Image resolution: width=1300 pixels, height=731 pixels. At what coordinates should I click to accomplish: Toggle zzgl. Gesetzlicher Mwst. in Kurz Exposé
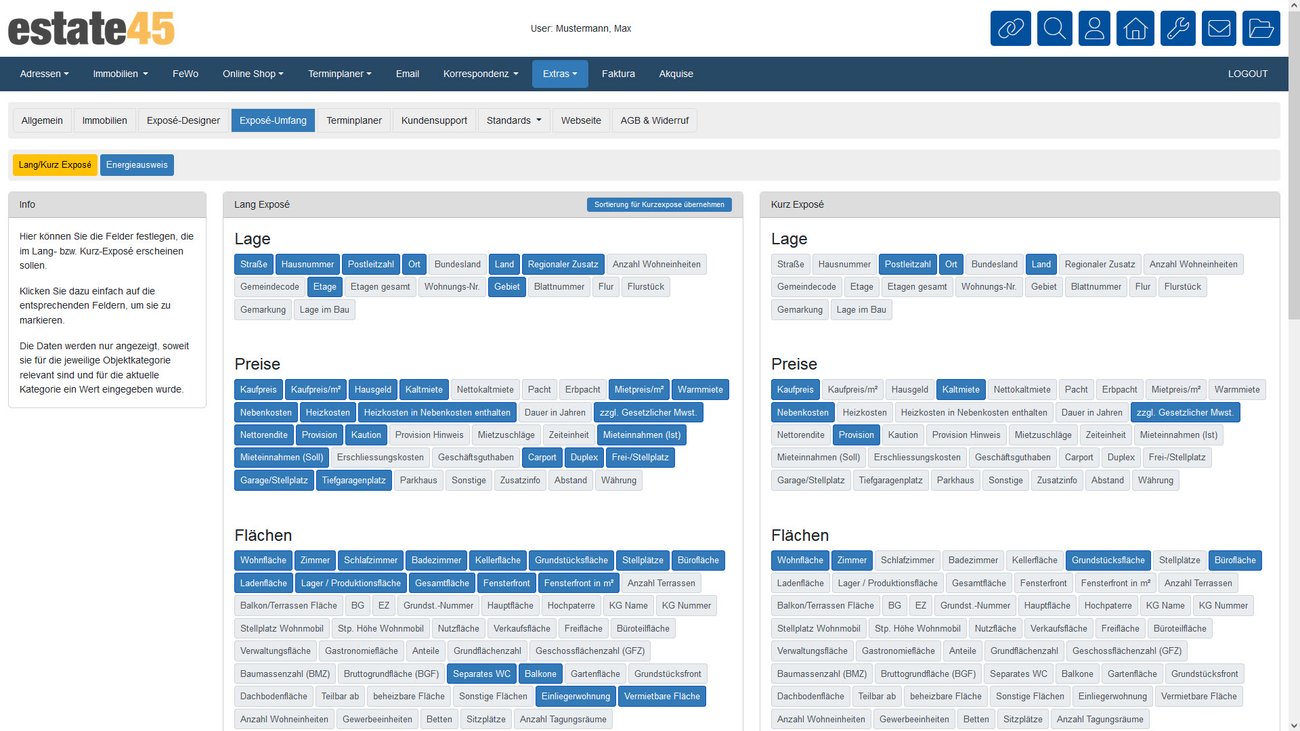point(1185,412)
